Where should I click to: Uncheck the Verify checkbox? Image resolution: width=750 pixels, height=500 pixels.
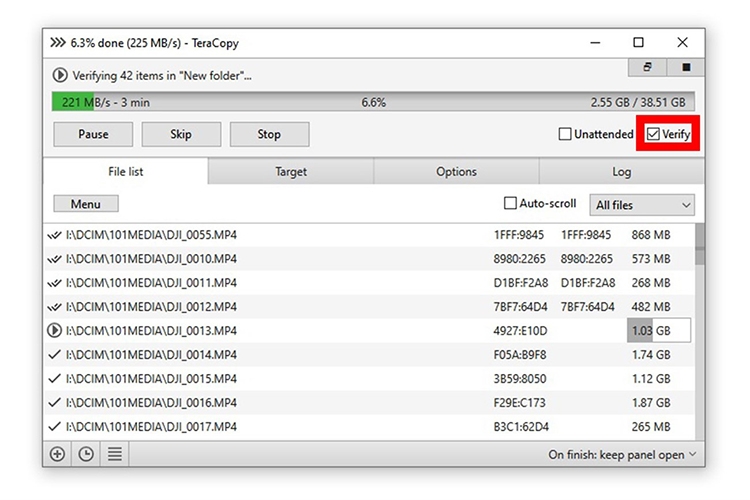pos(653,134)
